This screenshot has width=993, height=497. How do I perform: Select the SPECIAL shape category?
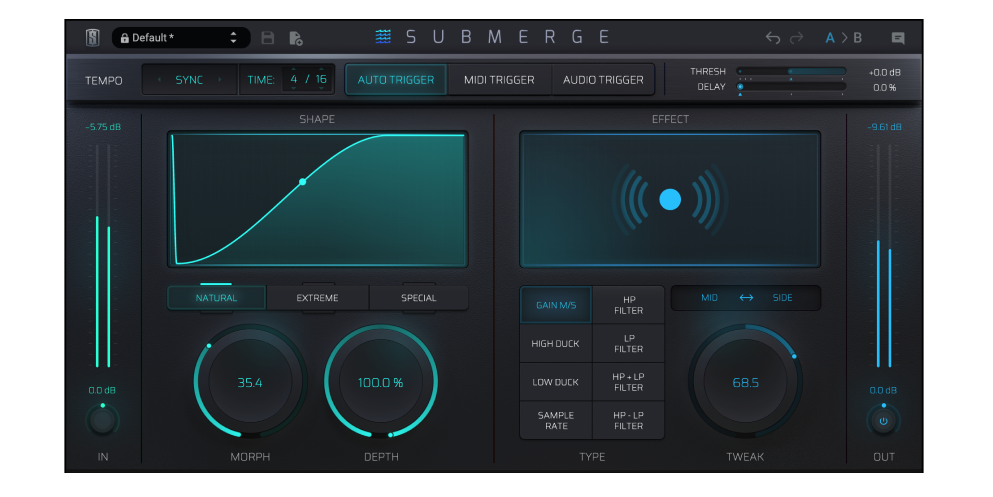point(419,298)
